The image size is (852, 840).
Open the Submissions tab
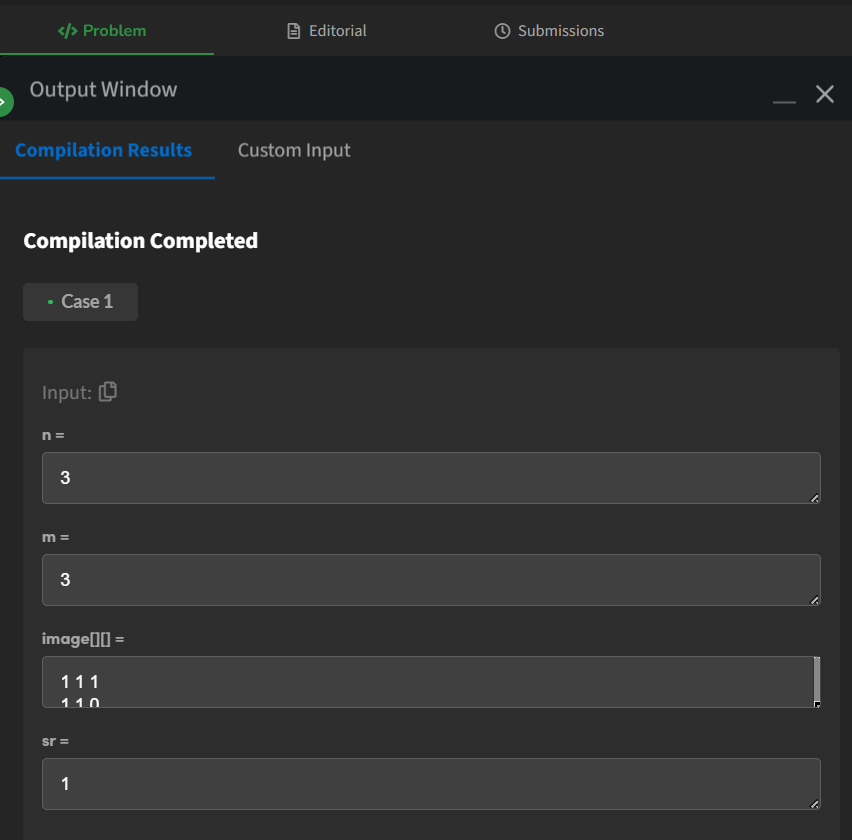click(x=549, y=30)
